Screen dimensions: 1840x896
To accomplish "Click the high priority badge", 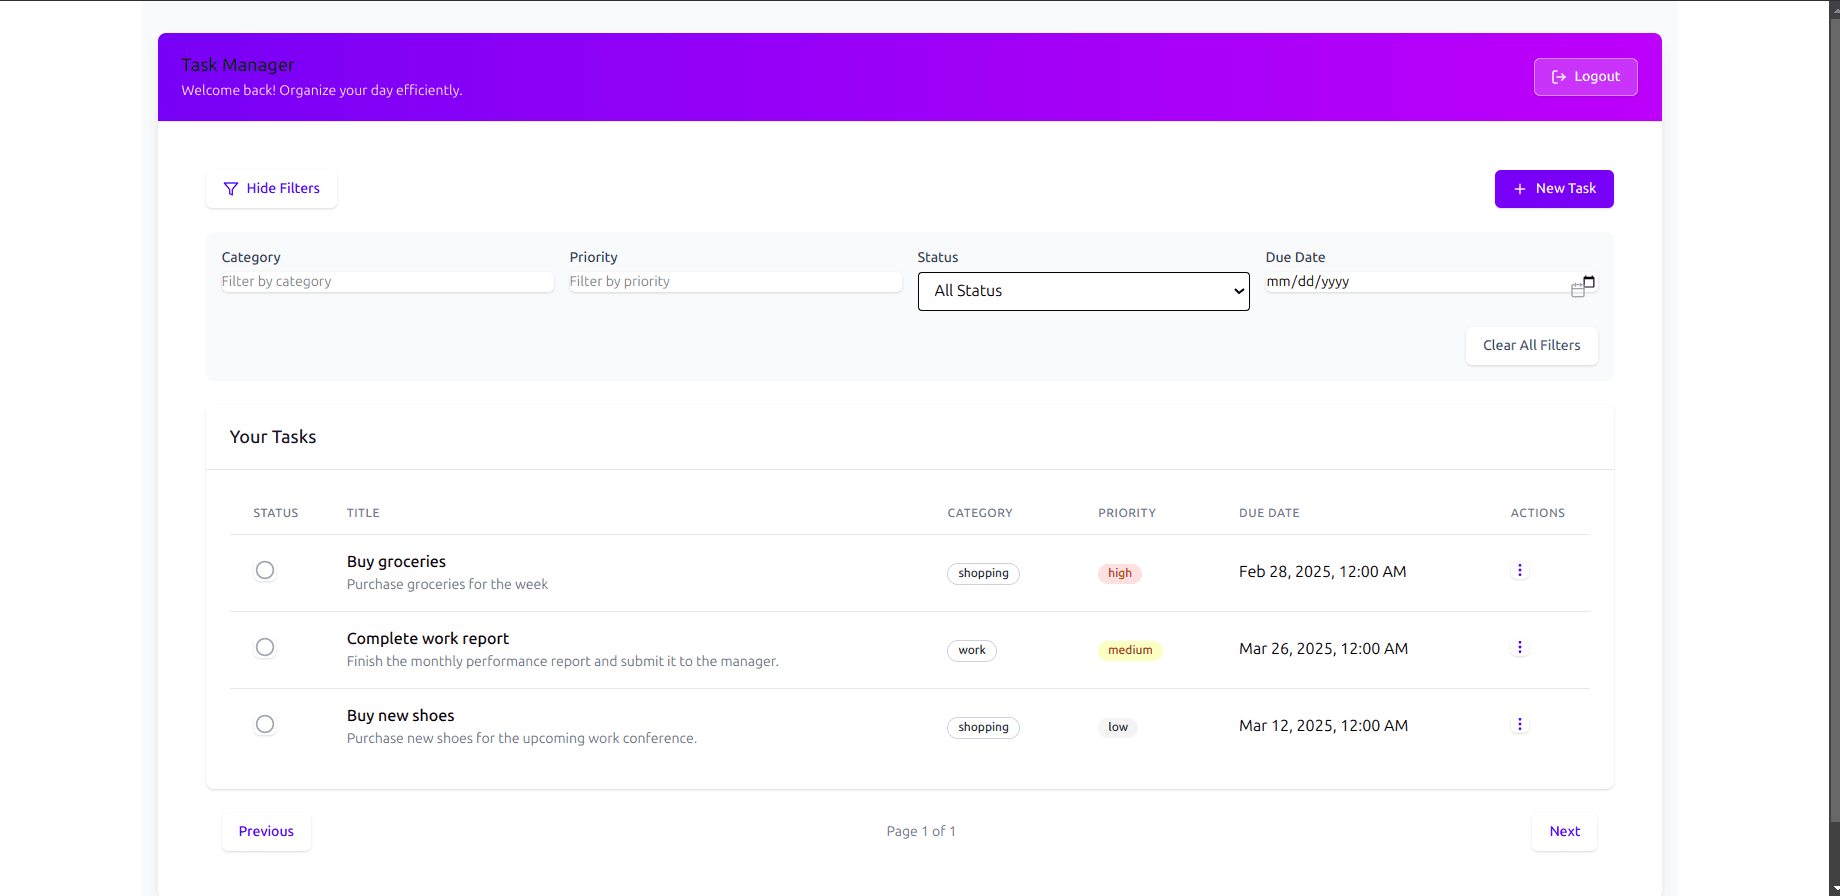I will tap(1120, 573).
